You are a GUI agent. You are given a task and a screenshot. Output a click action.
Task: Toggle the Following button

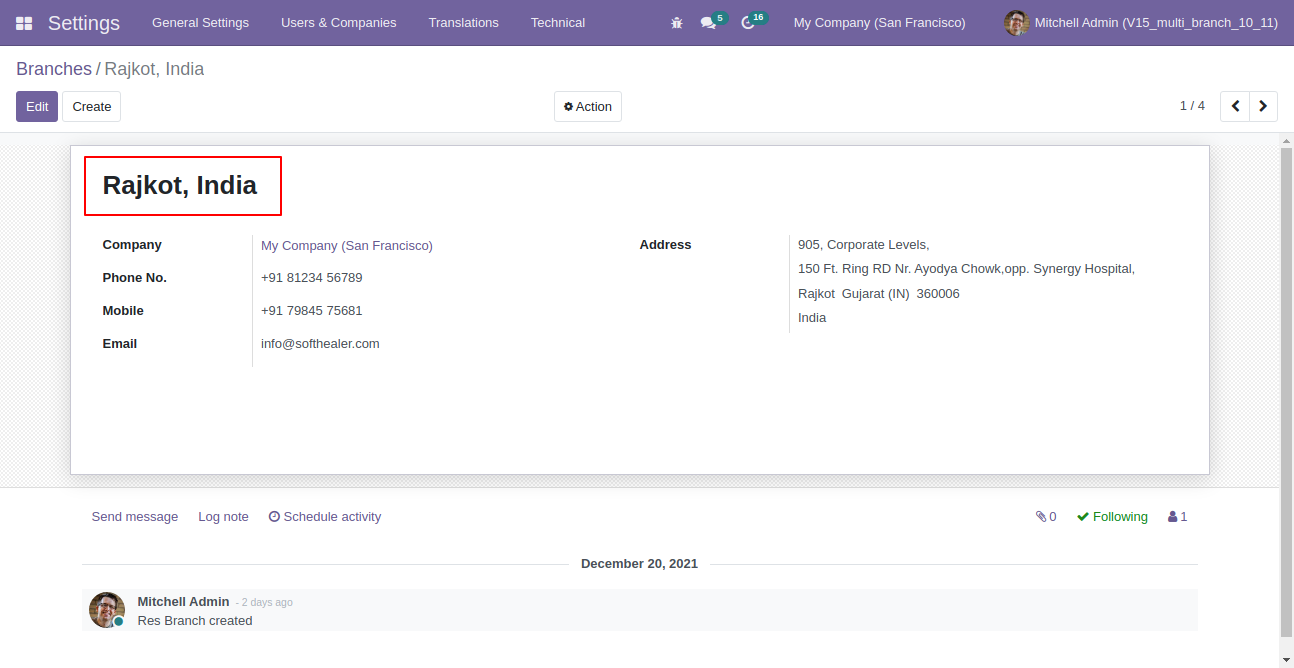point(1112,517)
